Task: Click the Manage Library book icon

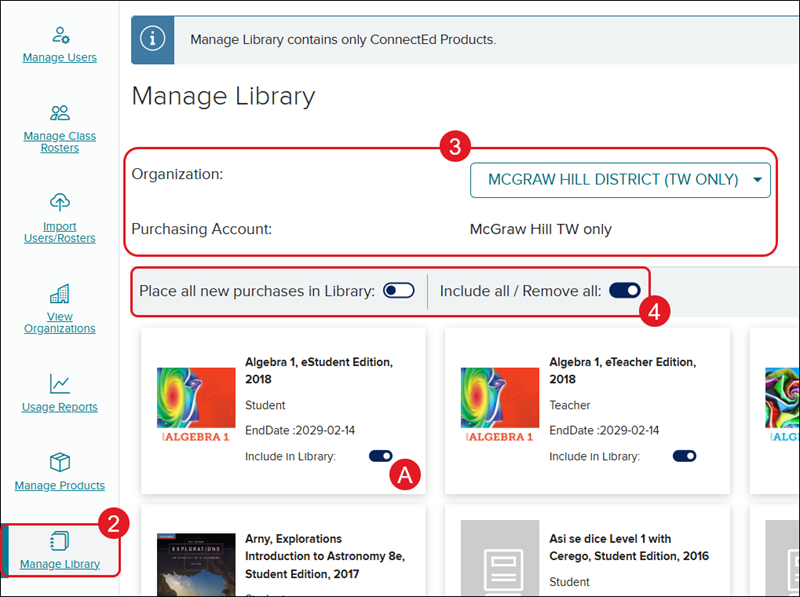Action: tap(60, 541)
